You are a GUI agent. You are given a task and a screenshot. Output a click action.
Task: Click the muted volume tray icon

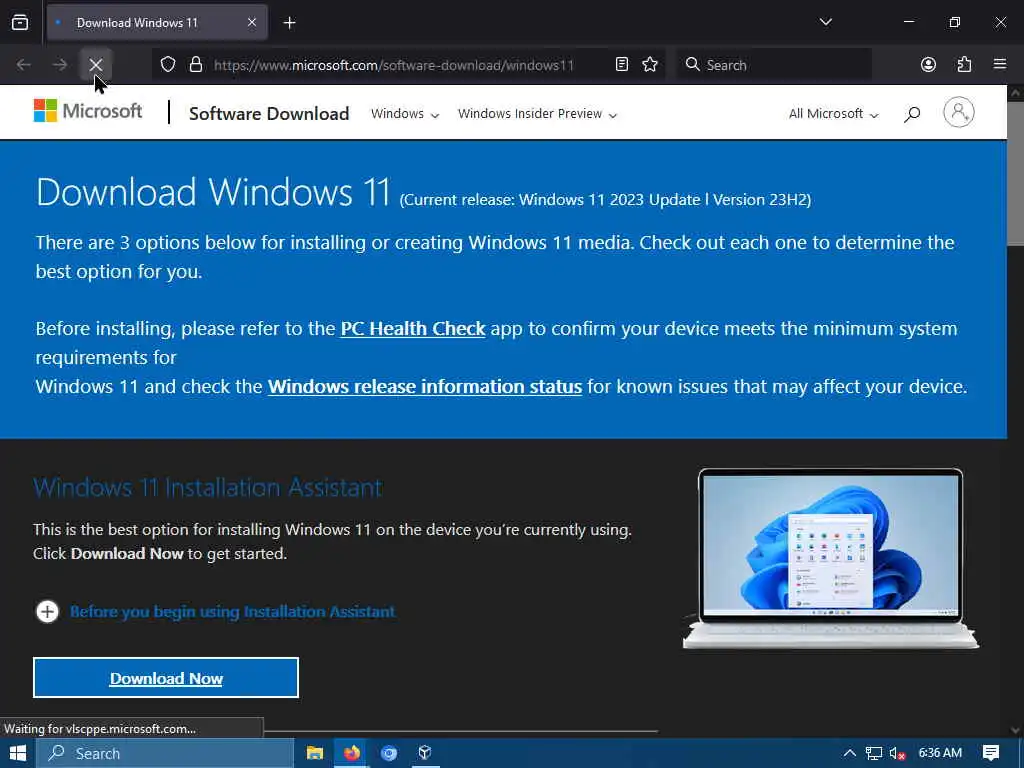898,753
